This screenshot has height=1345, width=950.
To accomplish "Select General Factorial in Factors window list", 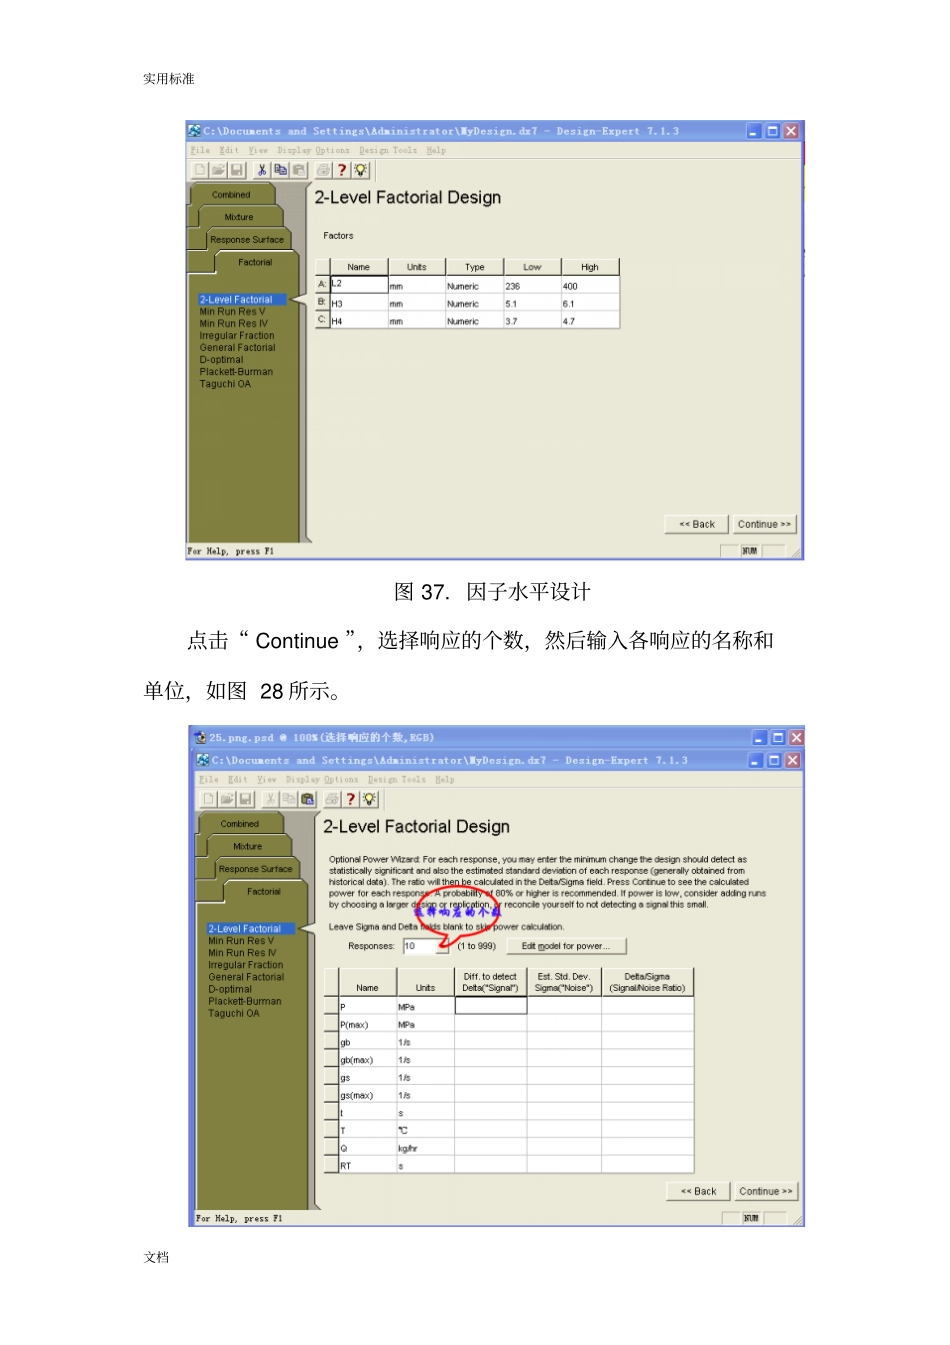I will pos(238,348).
